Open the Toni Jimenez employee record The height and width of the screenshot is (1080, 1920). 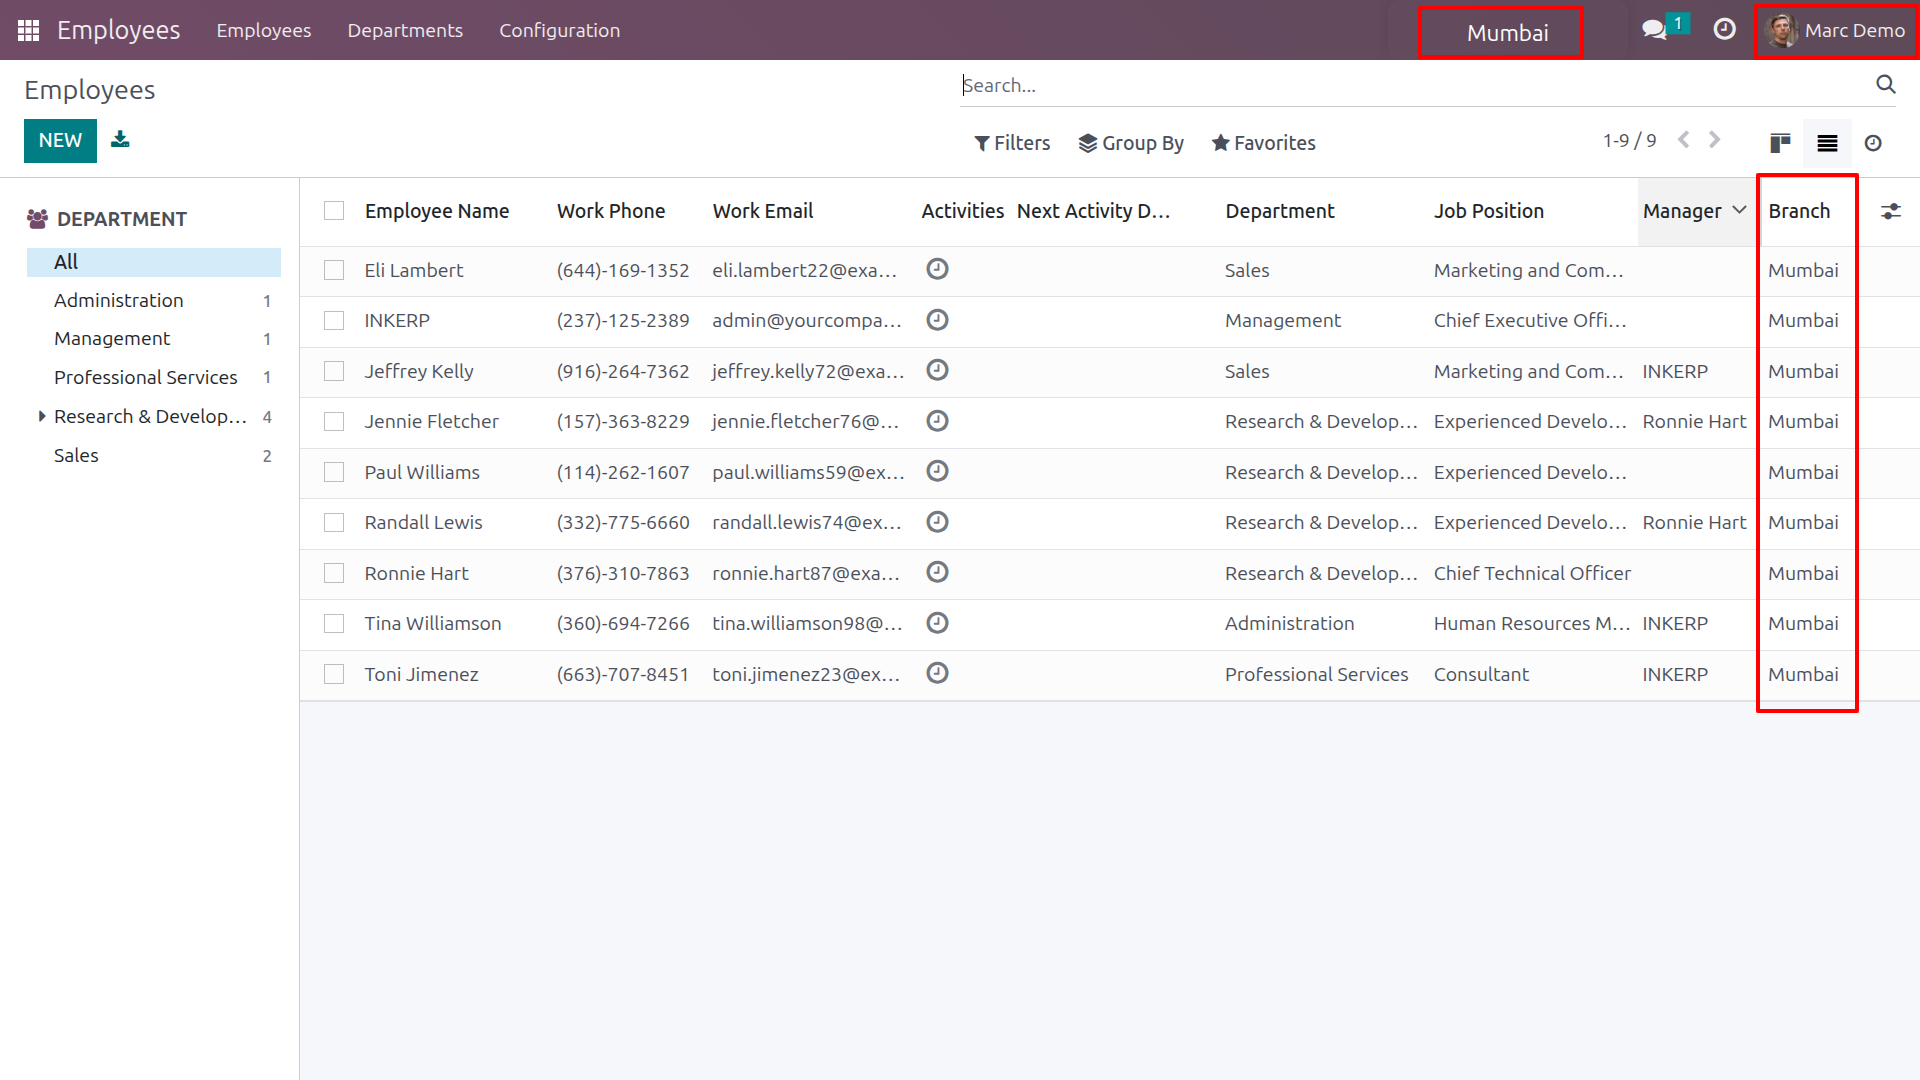421,675
